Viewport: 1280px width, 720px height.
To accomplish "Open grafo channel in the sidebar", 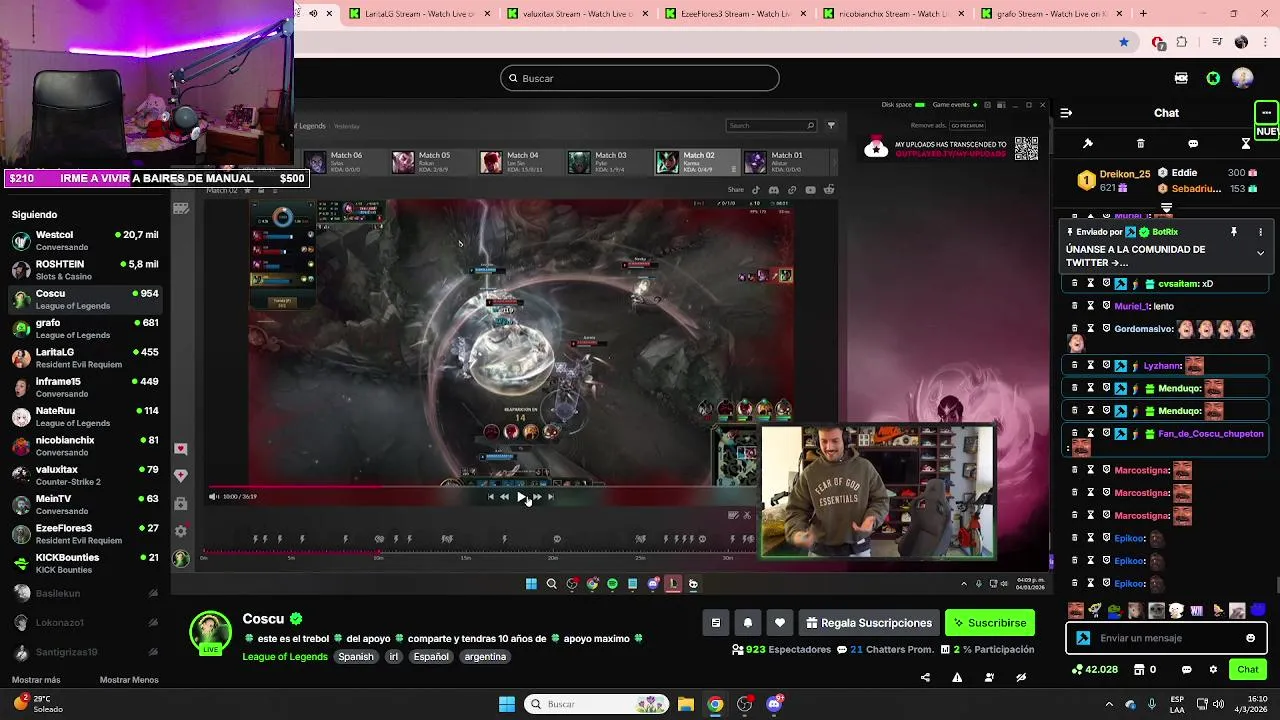I will tap(85, 329).
